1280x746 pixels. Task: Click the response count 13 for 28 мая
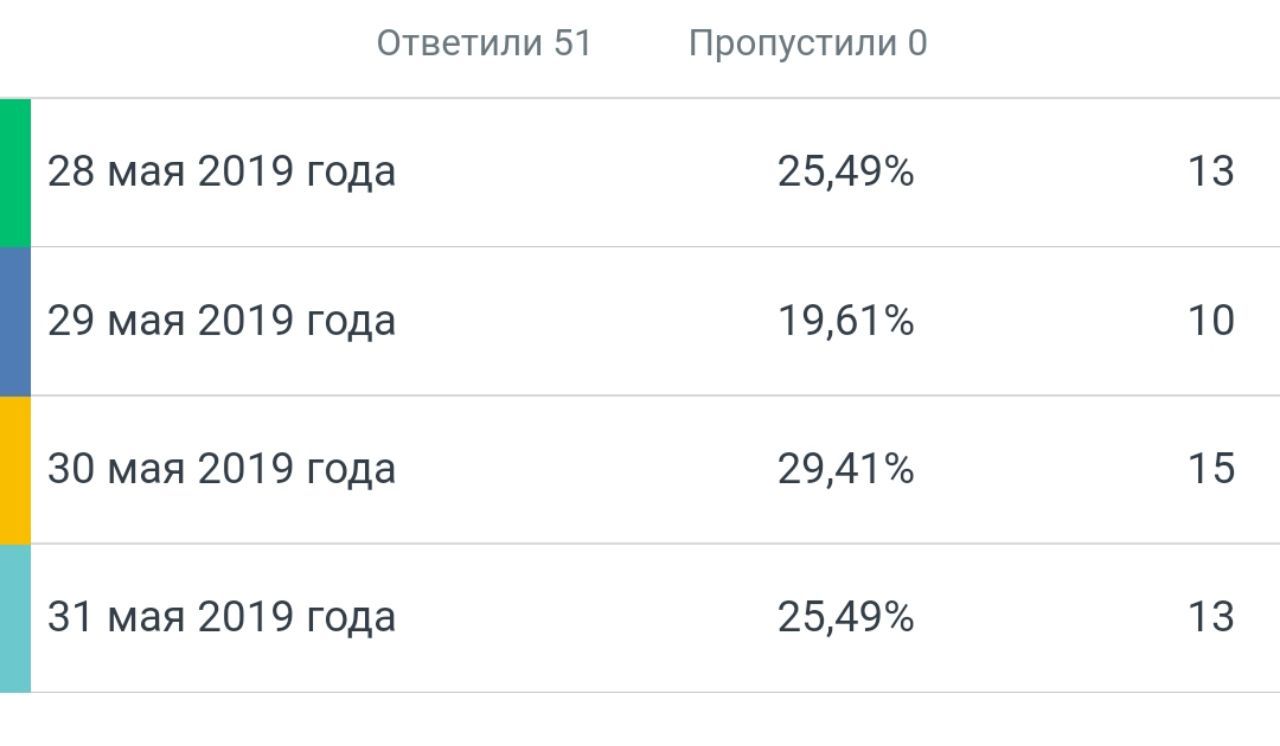(x=1211, y=172)
